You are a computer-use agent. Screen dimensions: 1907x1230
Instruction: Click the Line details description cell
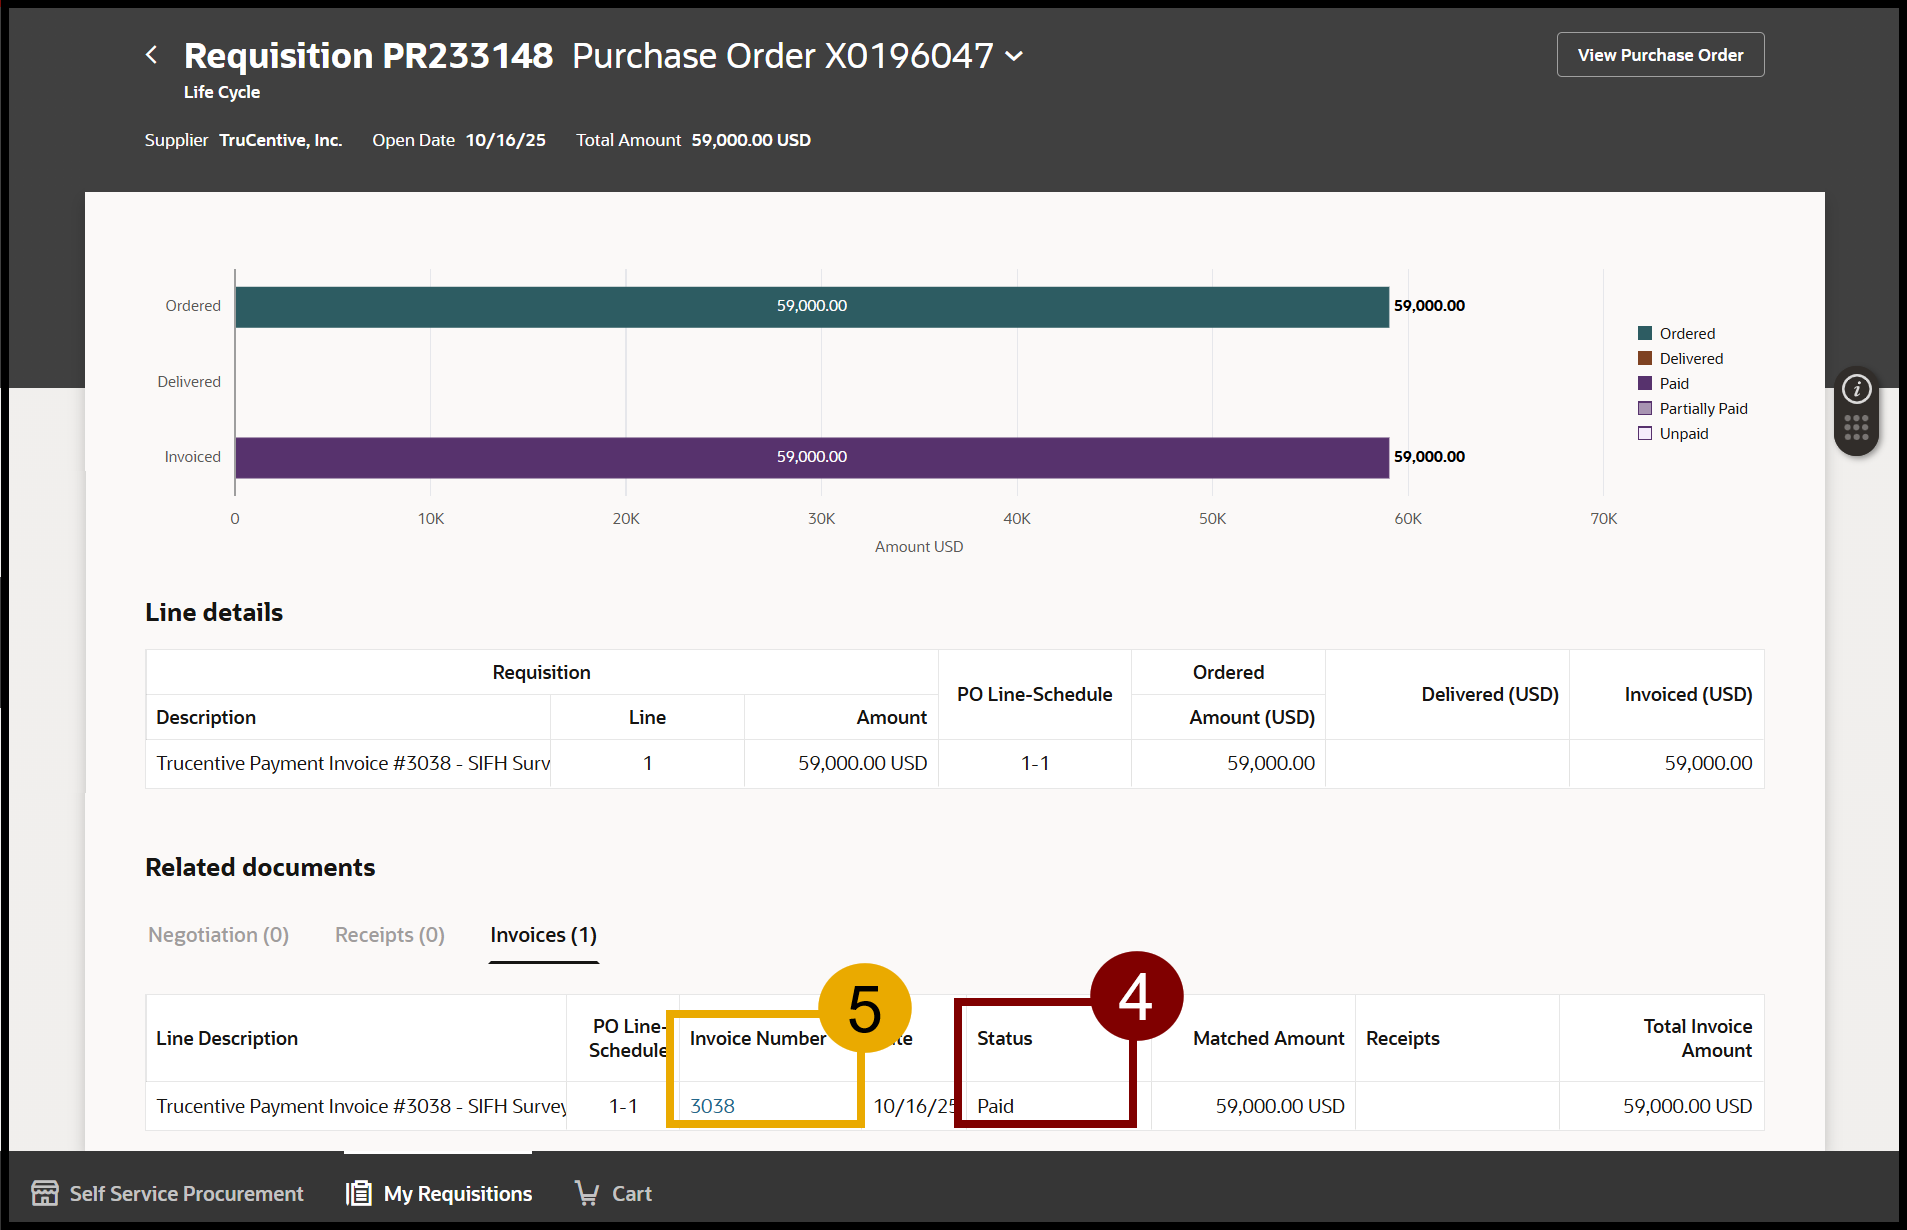coord(348,763)
